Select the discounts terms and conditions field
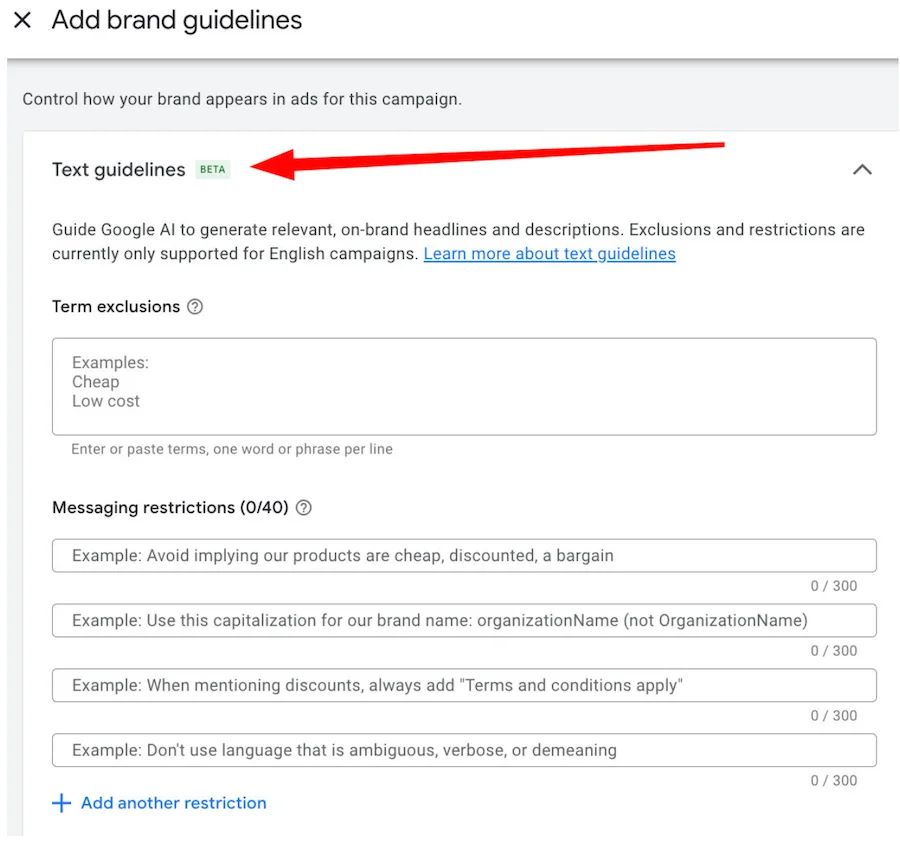Viewport: 900px width, 843px height. coord(464,686)
